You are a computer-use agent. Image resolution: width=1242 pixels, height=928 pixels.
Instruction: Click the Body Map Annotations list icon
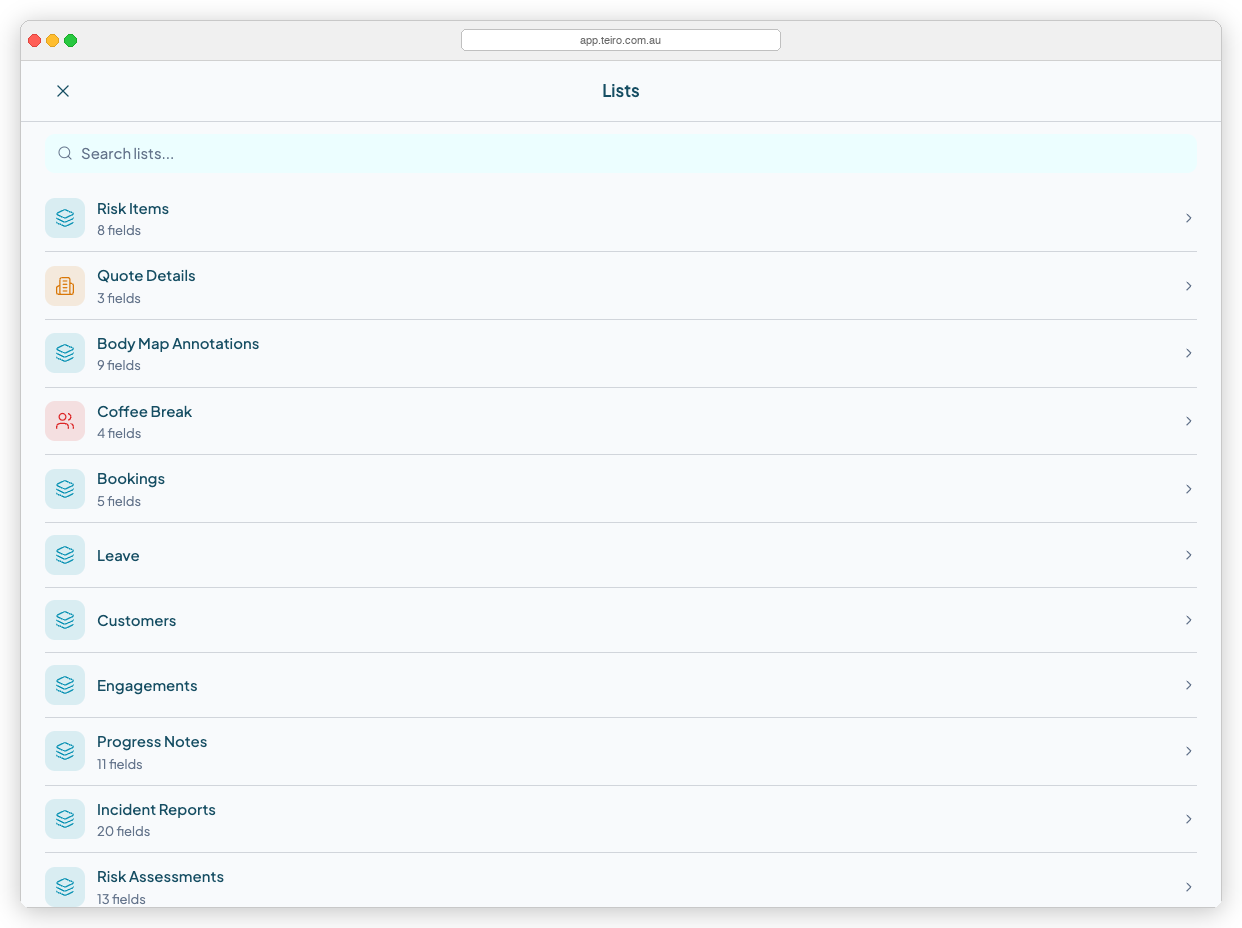click(x=64, y=352)
